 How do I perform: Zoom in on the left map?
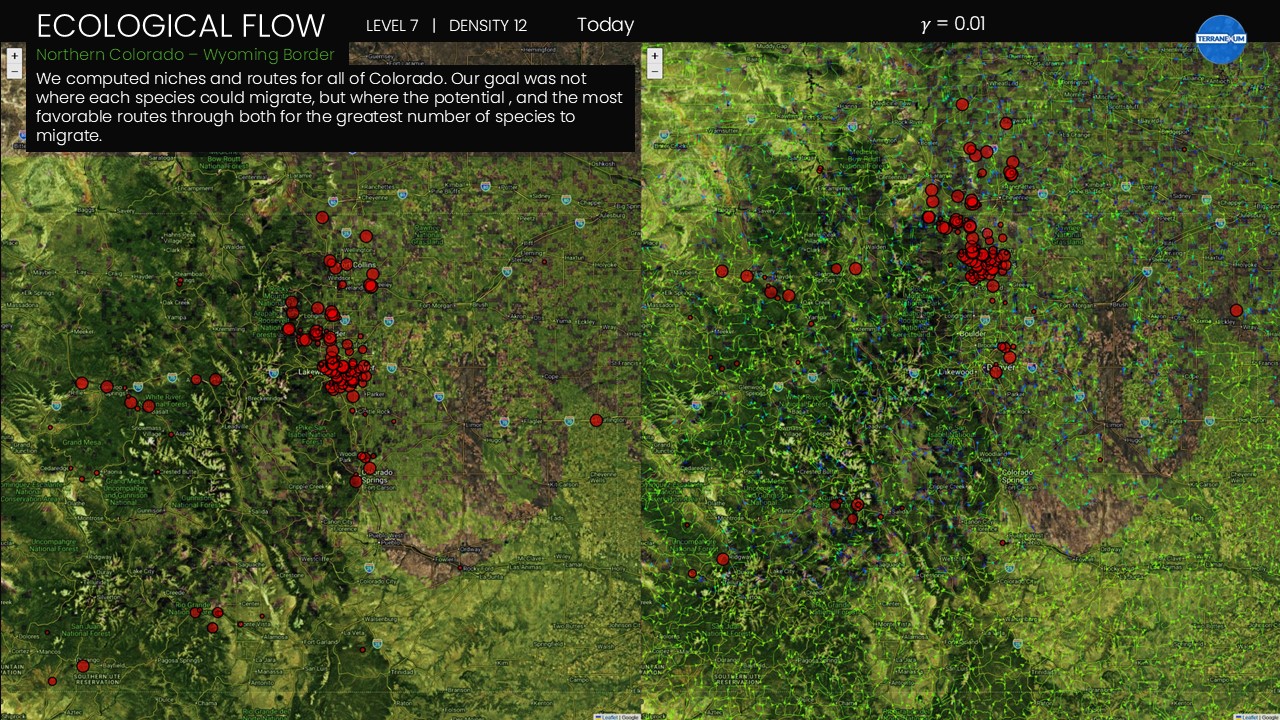click(x=14, y=56)
